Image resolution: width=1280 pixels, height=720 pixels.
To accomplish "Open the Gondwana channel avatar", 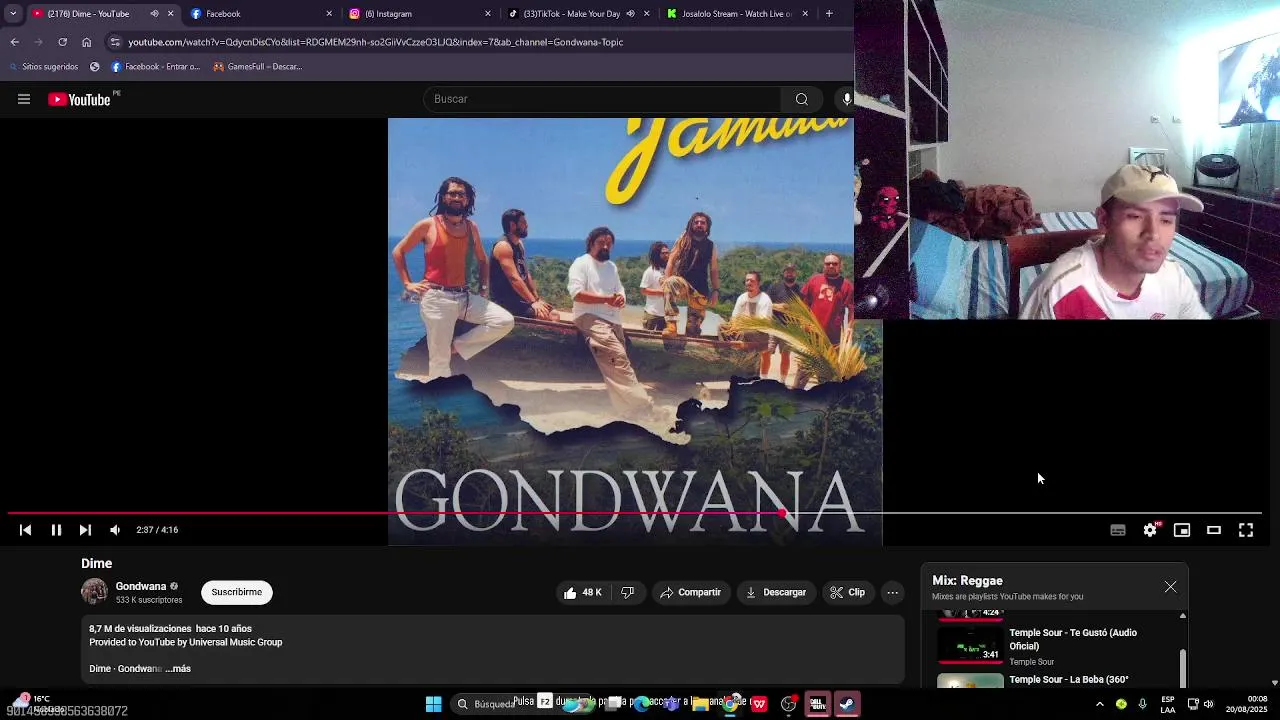I will [x=94, y=592].
